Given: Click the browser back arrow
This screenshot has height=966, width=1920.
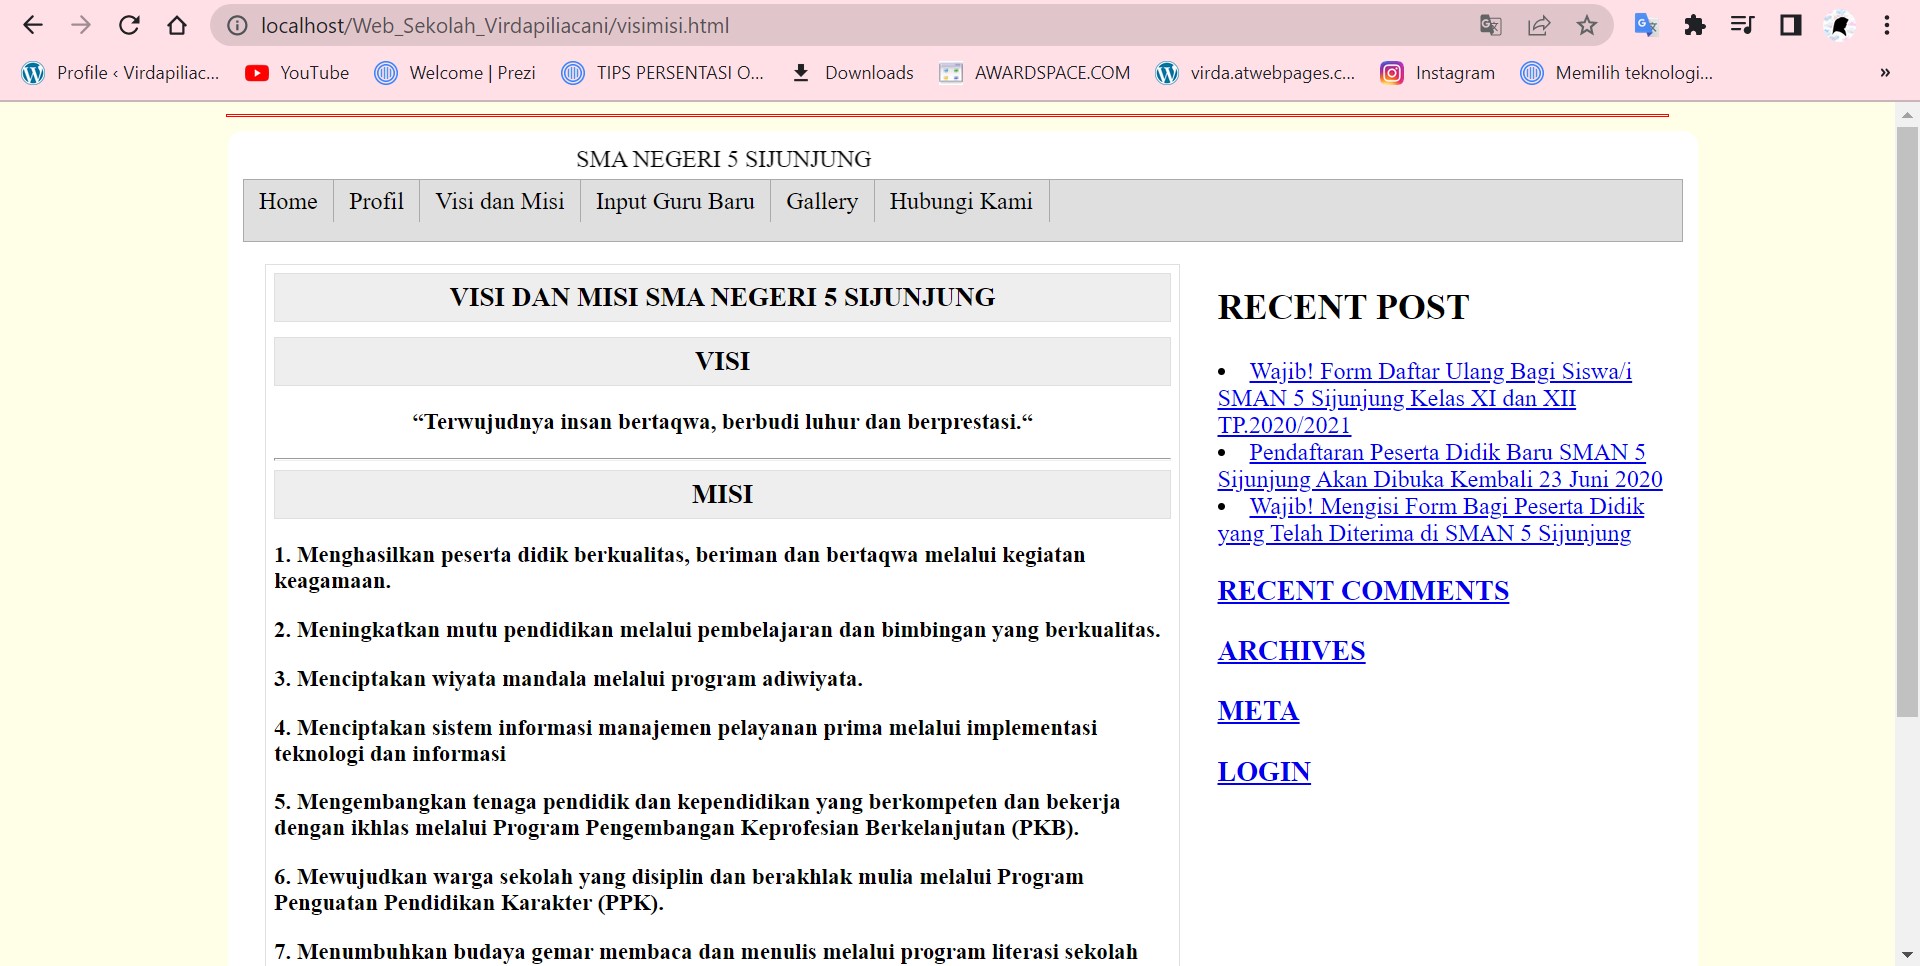Looking at the screenshot, I should [33, 26].
